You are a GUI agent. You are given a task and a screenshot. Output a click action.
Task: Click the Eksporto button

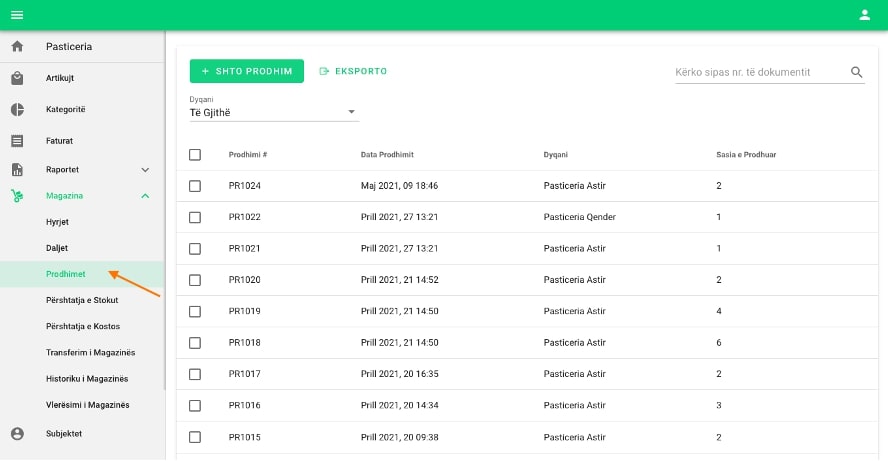click(x=353, y=71)
